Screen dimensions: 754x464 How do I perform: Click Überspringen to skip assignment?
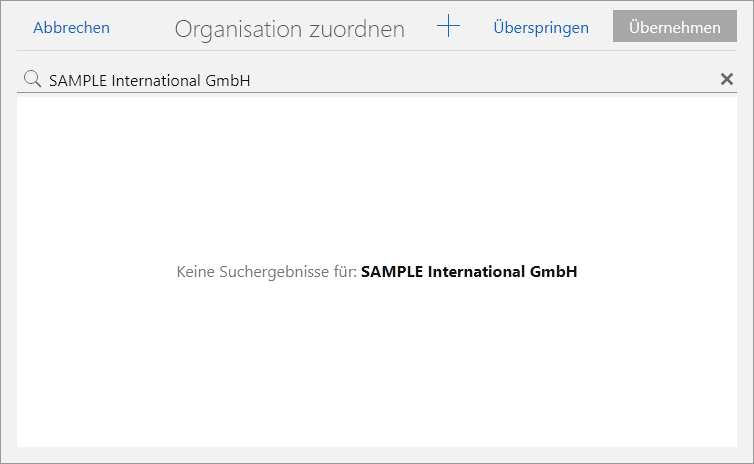point(540,28)
